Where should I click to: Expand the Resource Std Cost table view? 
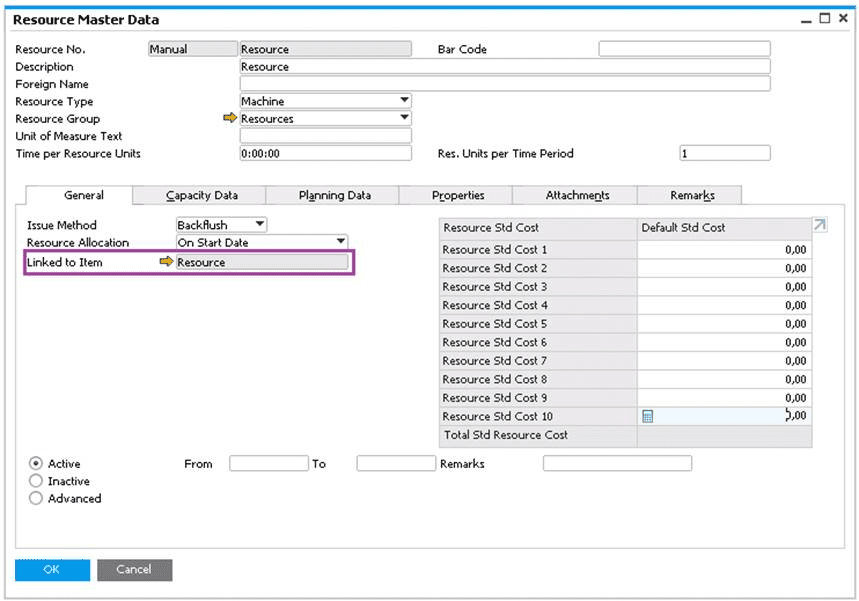pos(819,226)
